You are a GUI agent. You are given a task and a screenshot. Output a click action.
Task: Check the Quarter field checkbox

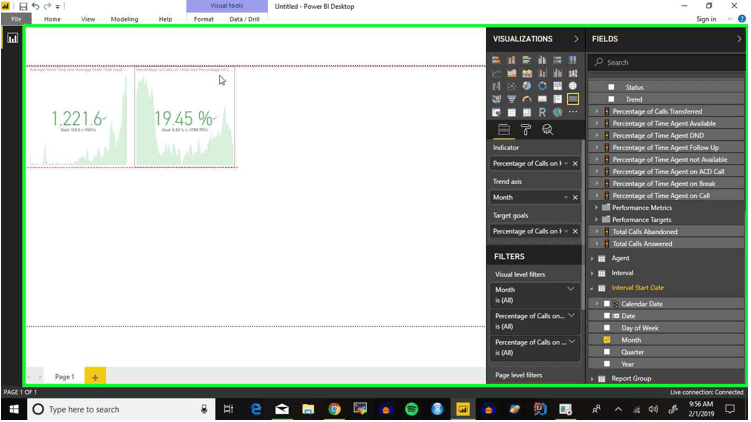click(x=607, y=352)
